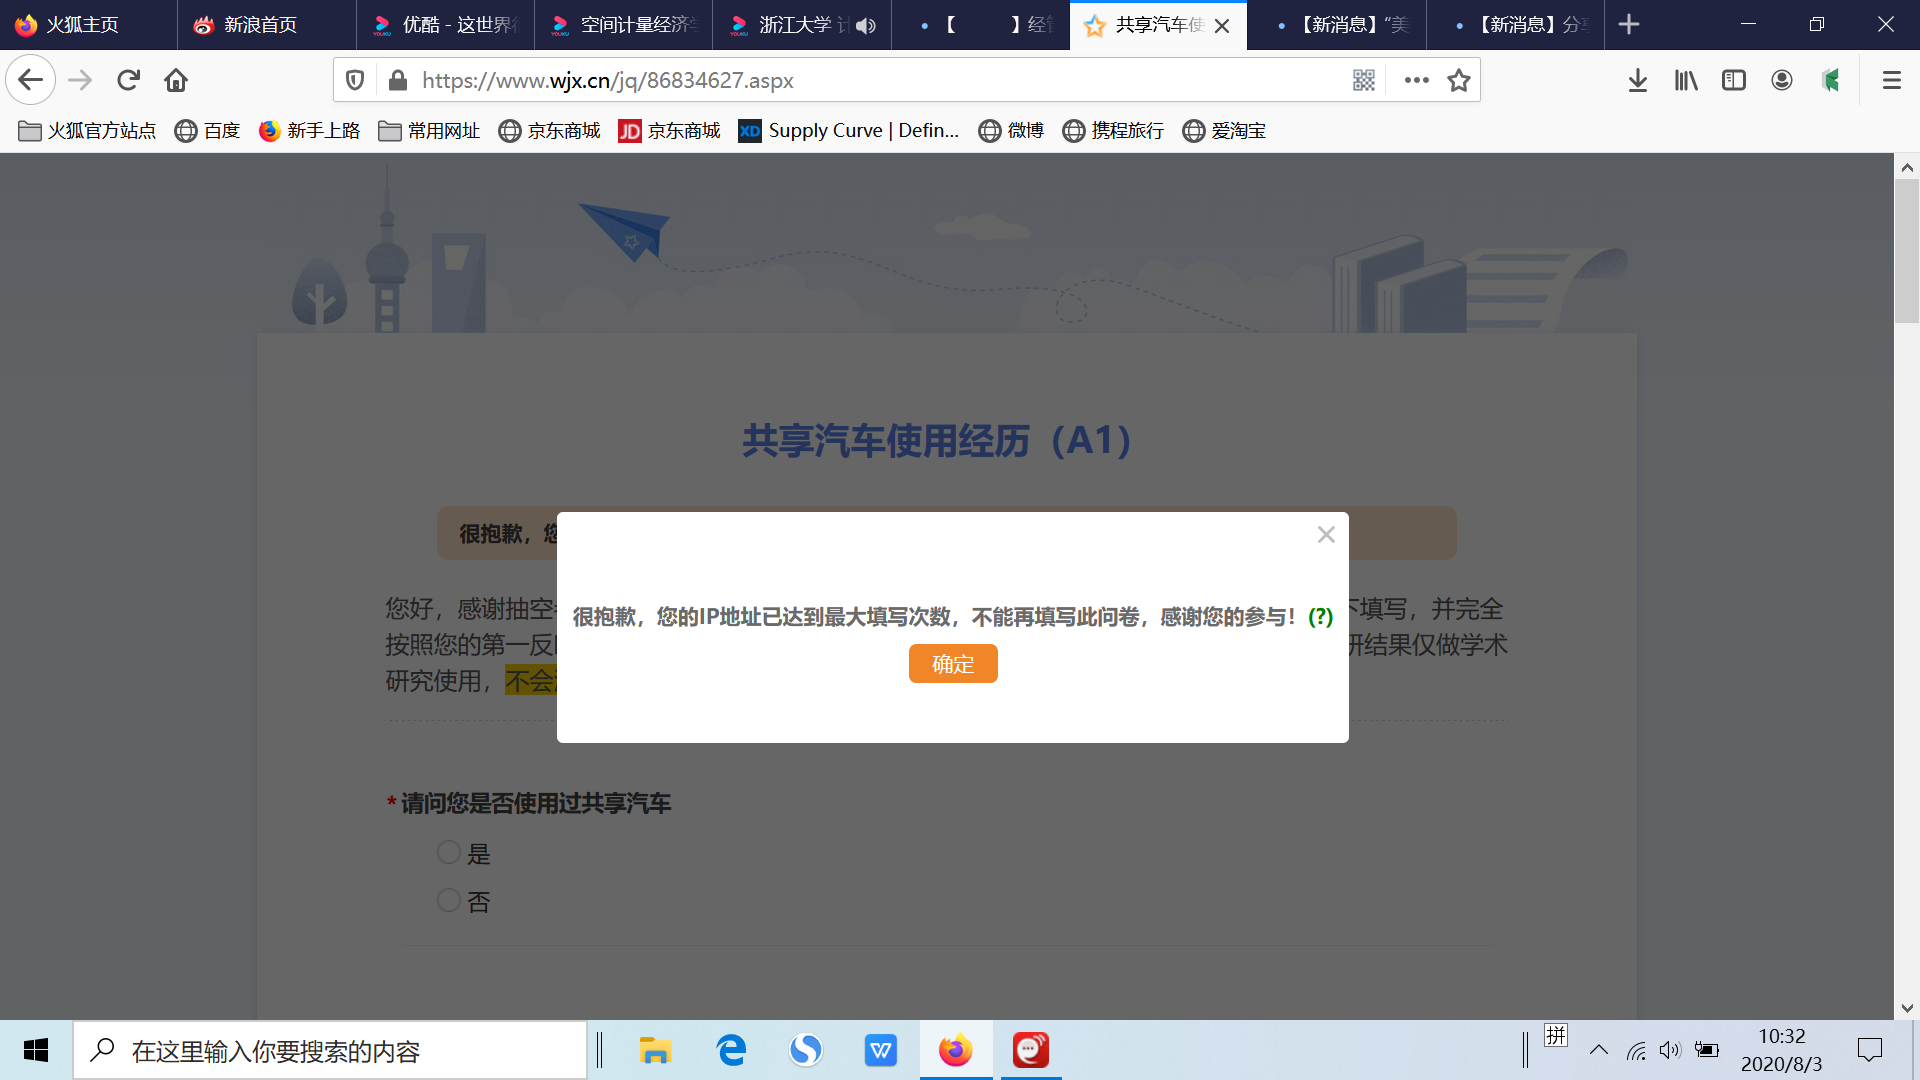Select the 否 radio option
This screenshot has height=1080, width=1920.
tap(449, 900)
